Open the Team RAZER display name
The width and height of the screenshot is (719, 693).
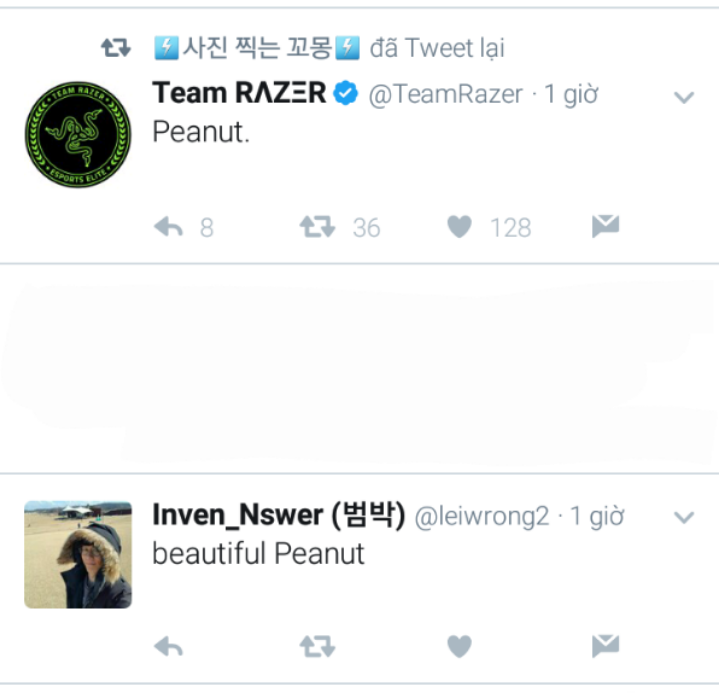tap(239, 94)
